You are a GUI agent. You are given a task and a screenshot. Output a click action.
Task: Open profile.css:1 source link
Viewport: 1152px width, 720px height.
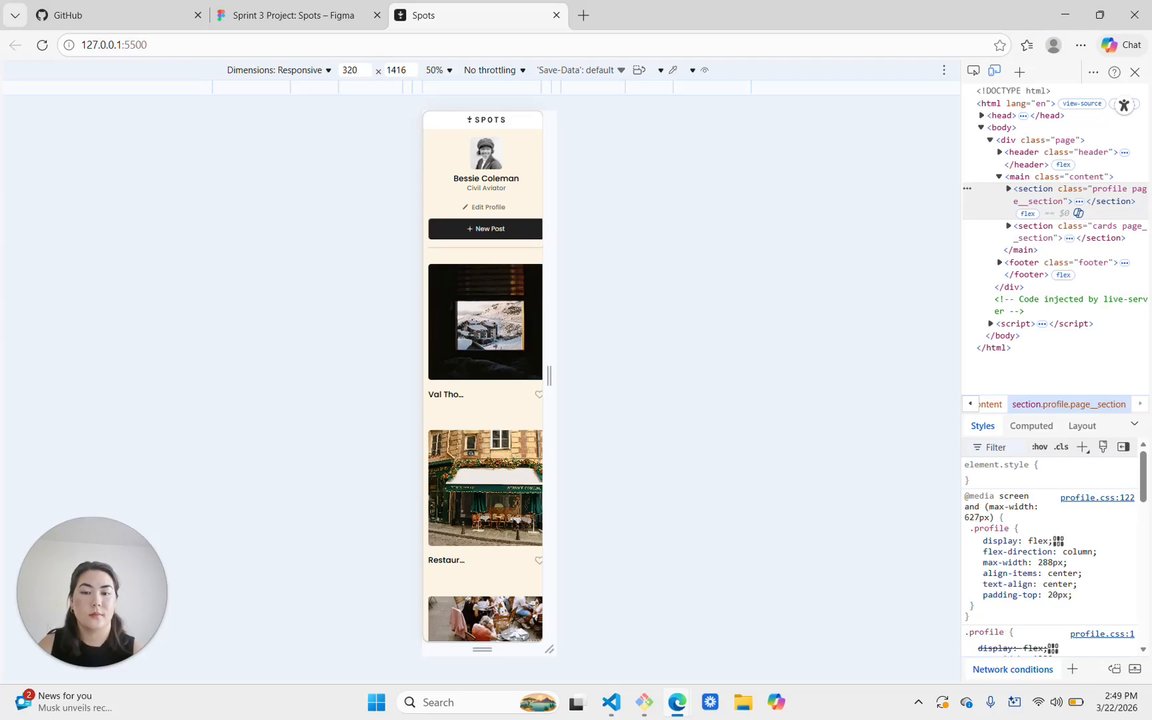pos(1102,633)
